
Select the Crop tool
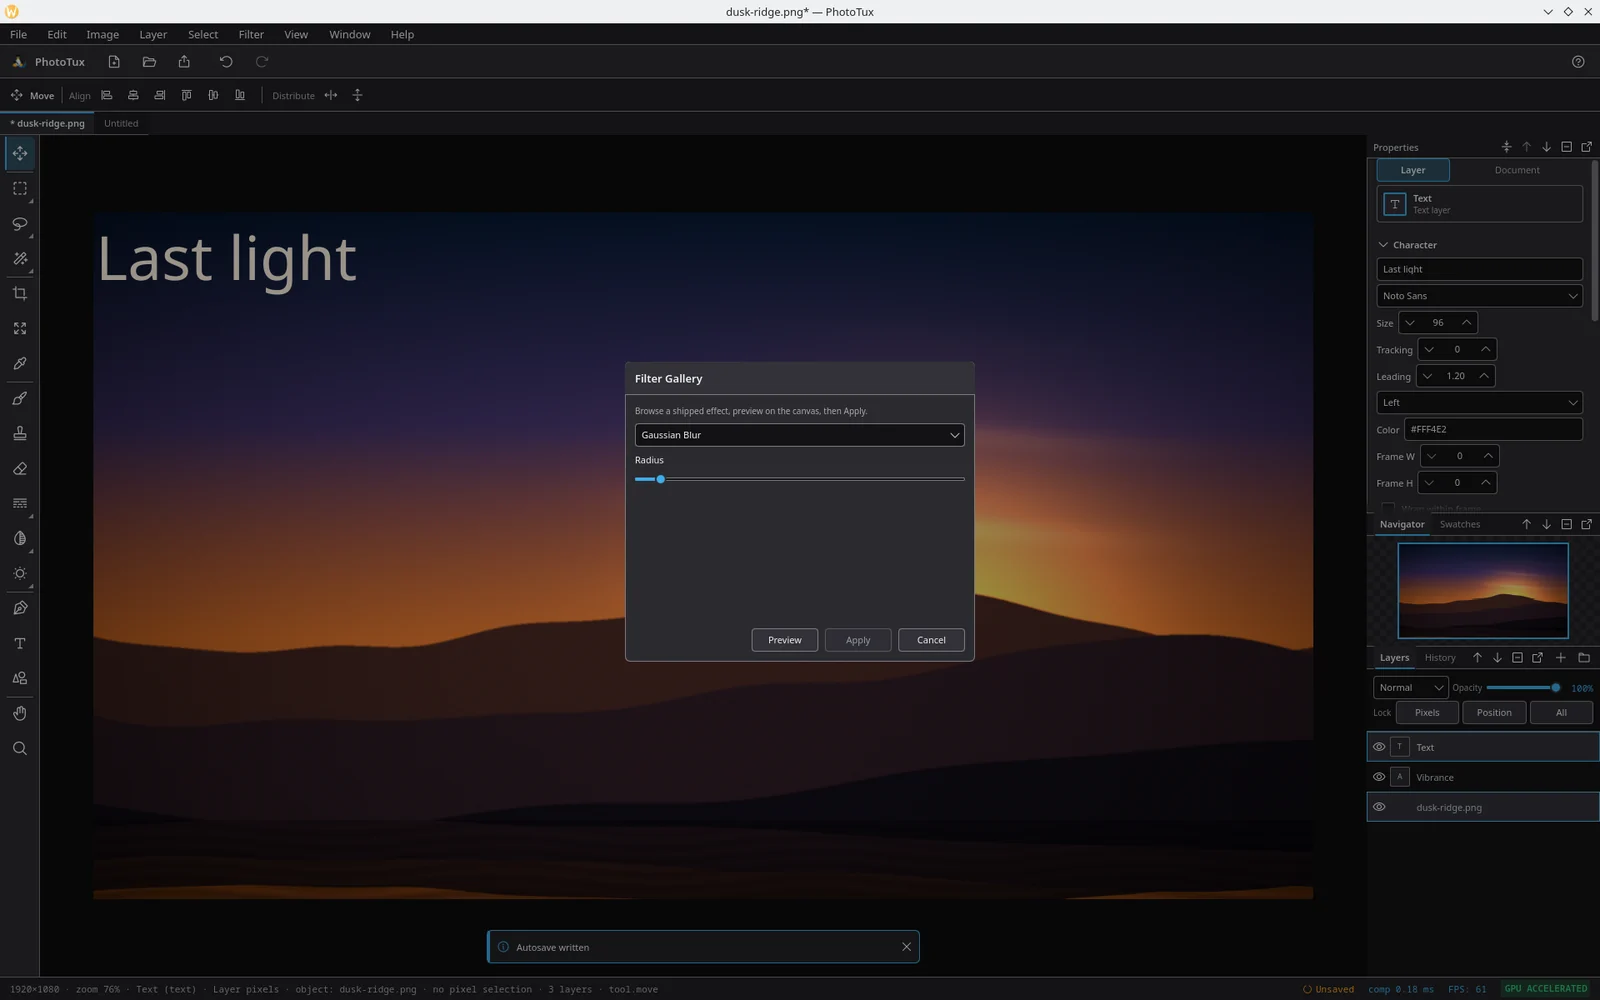[x=20, y=294]
